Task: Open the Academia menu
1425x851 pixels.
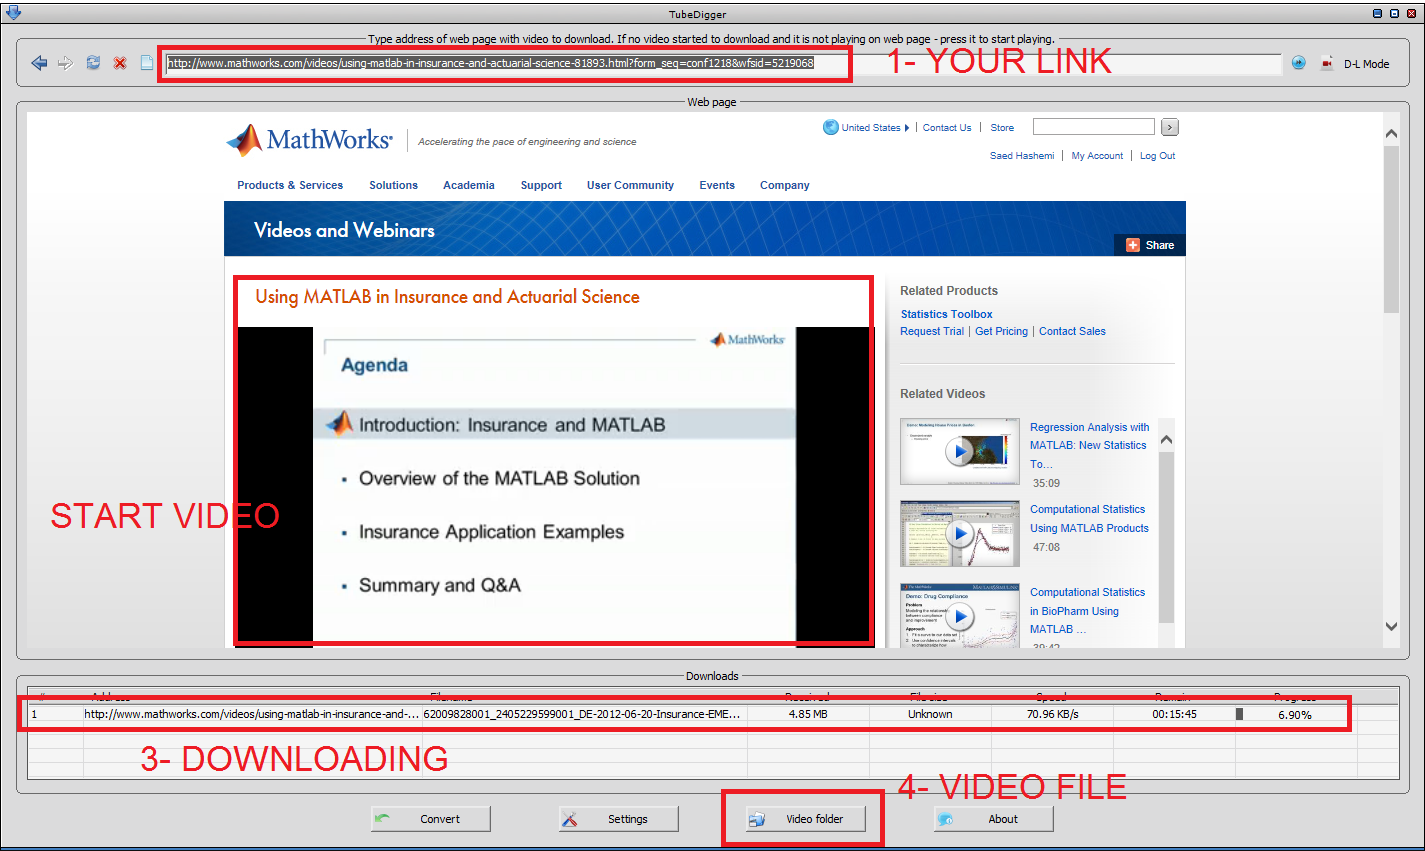Action: pos(469,185)
